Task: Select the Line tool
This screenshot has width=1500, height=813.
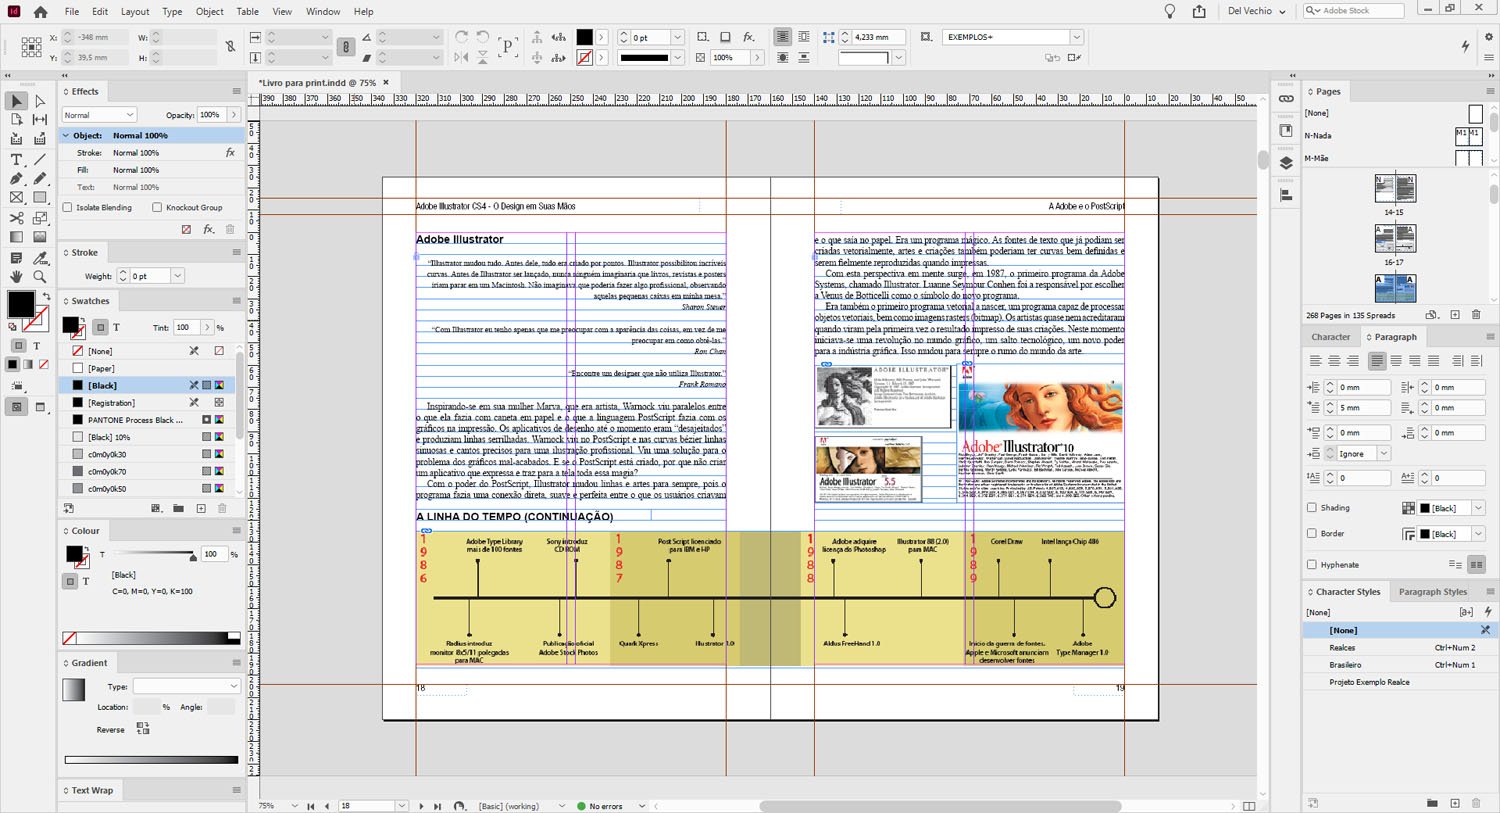Action: [40, 159]
